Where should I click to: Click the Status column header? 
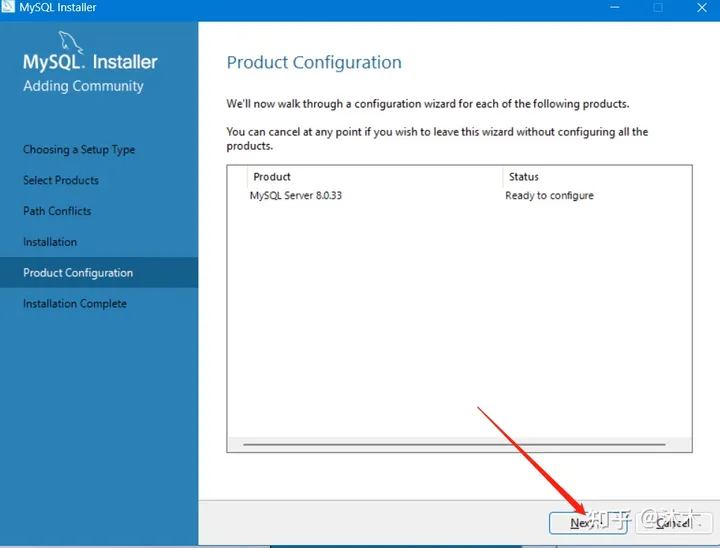click(523, 176)
